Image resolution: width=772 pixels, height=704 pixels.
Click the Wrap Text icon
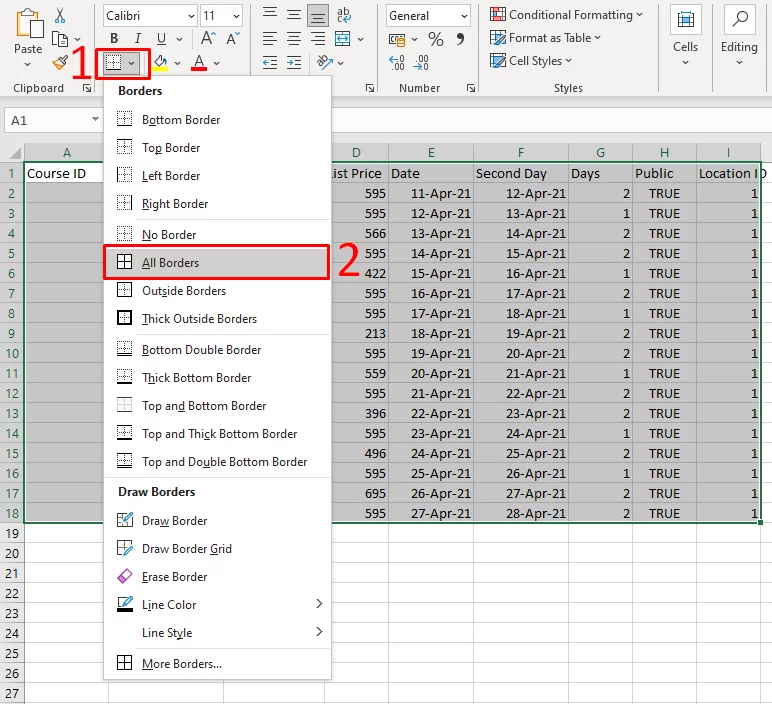tap(344, 15)
